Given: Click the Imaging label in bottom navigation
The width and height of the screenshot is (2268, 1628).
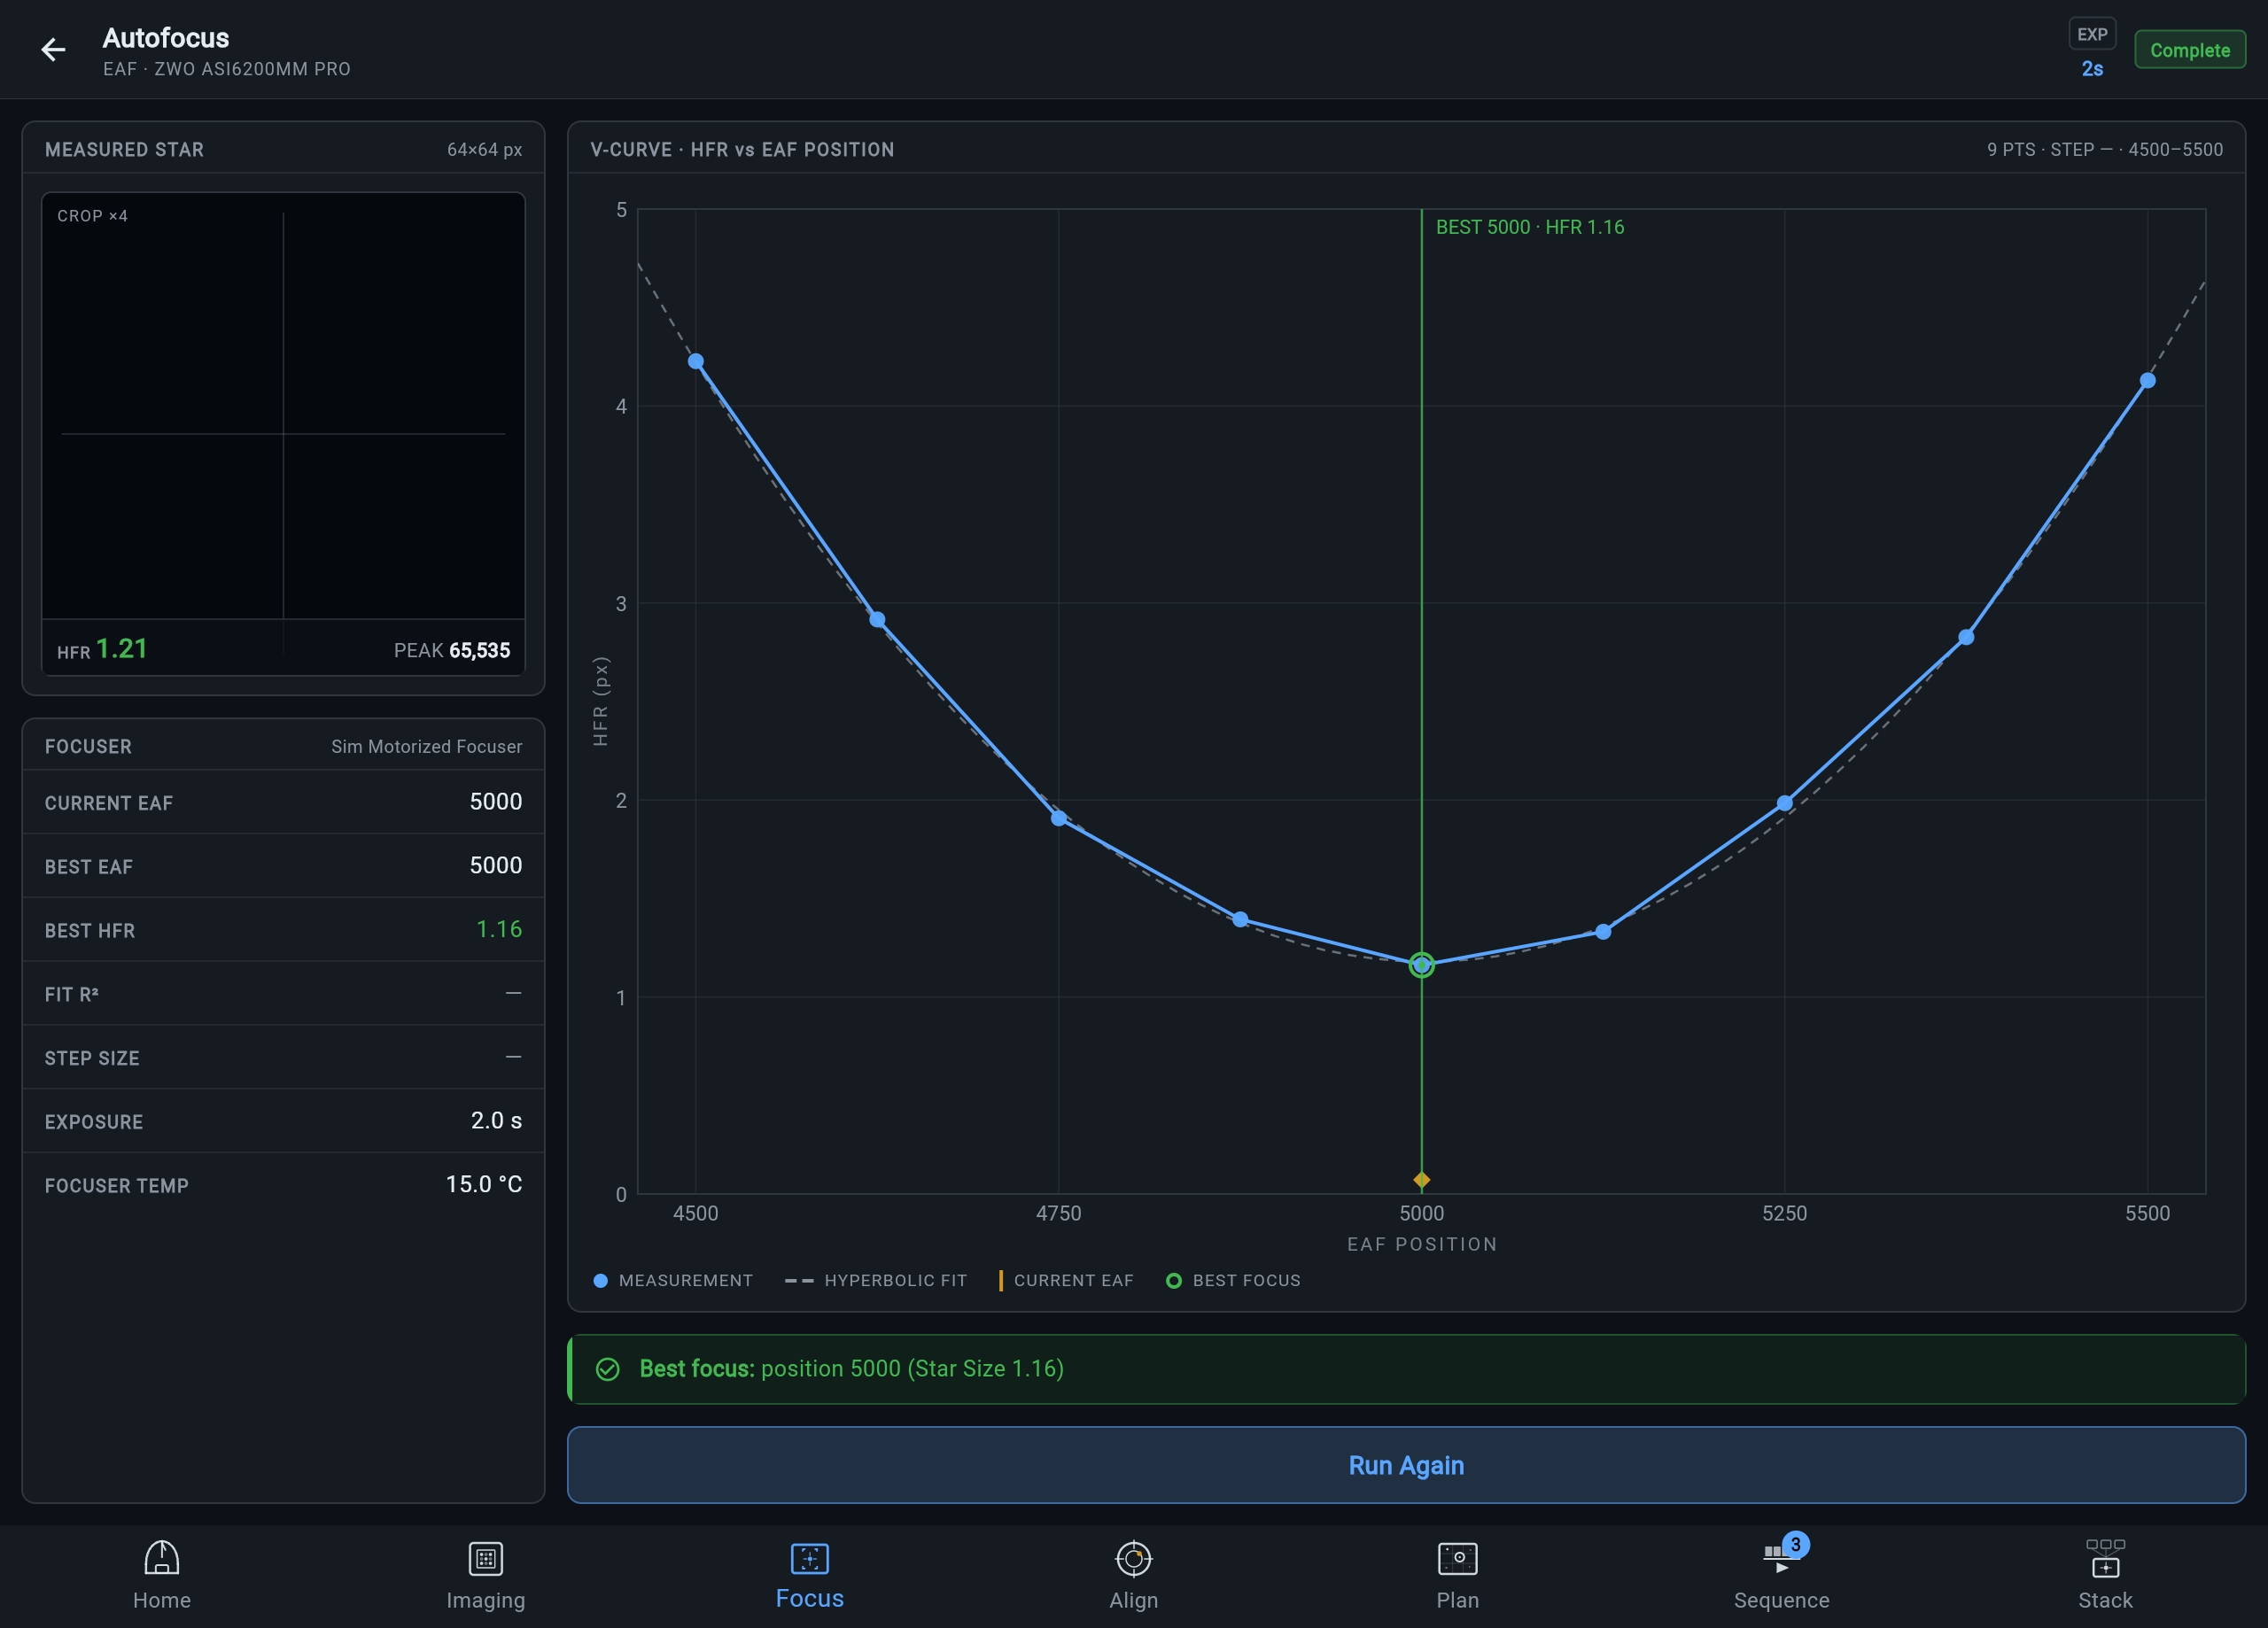Looking at the screenshot, I should tap(486, 1600).
